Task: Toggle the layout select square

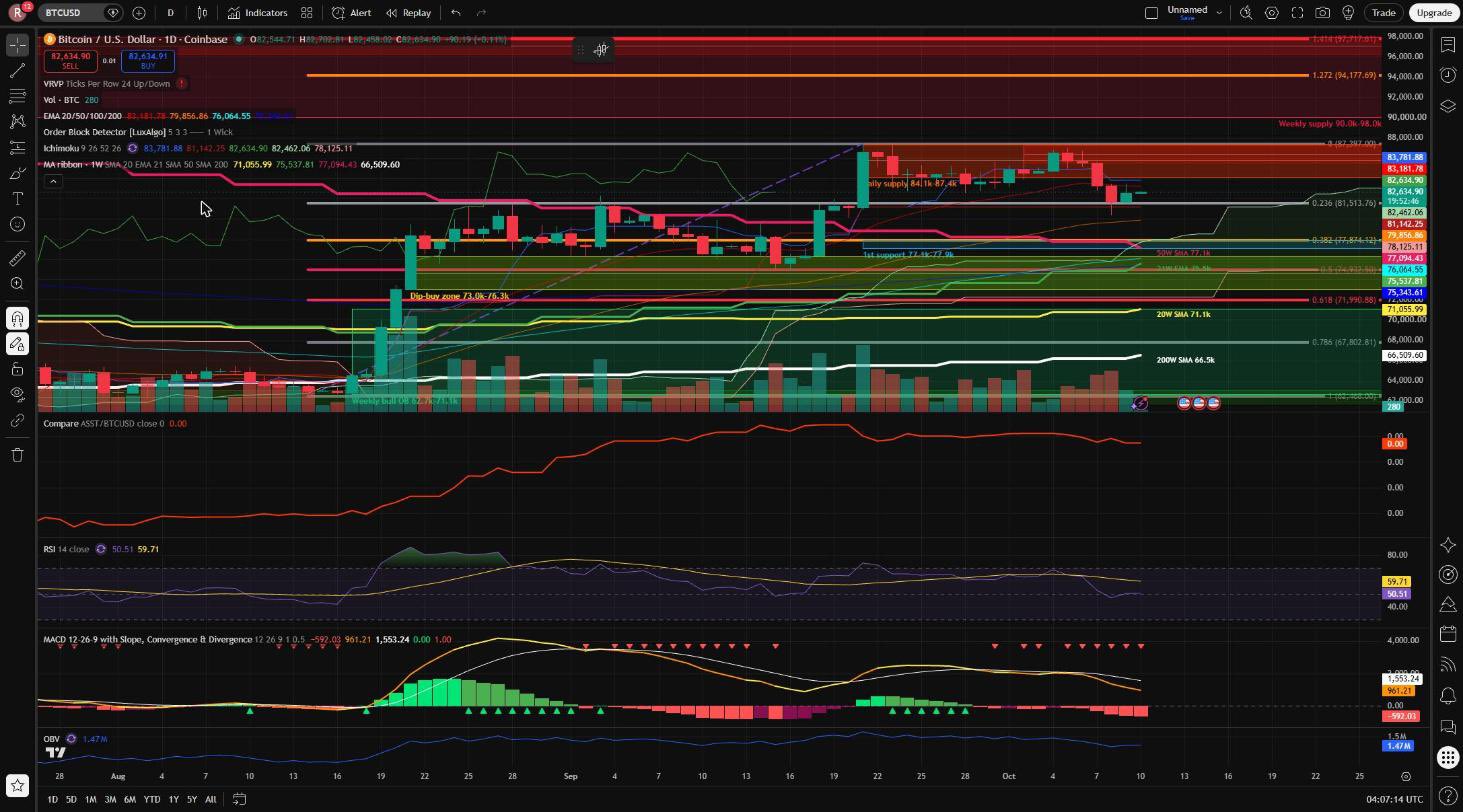Action: pos(1151,13)
